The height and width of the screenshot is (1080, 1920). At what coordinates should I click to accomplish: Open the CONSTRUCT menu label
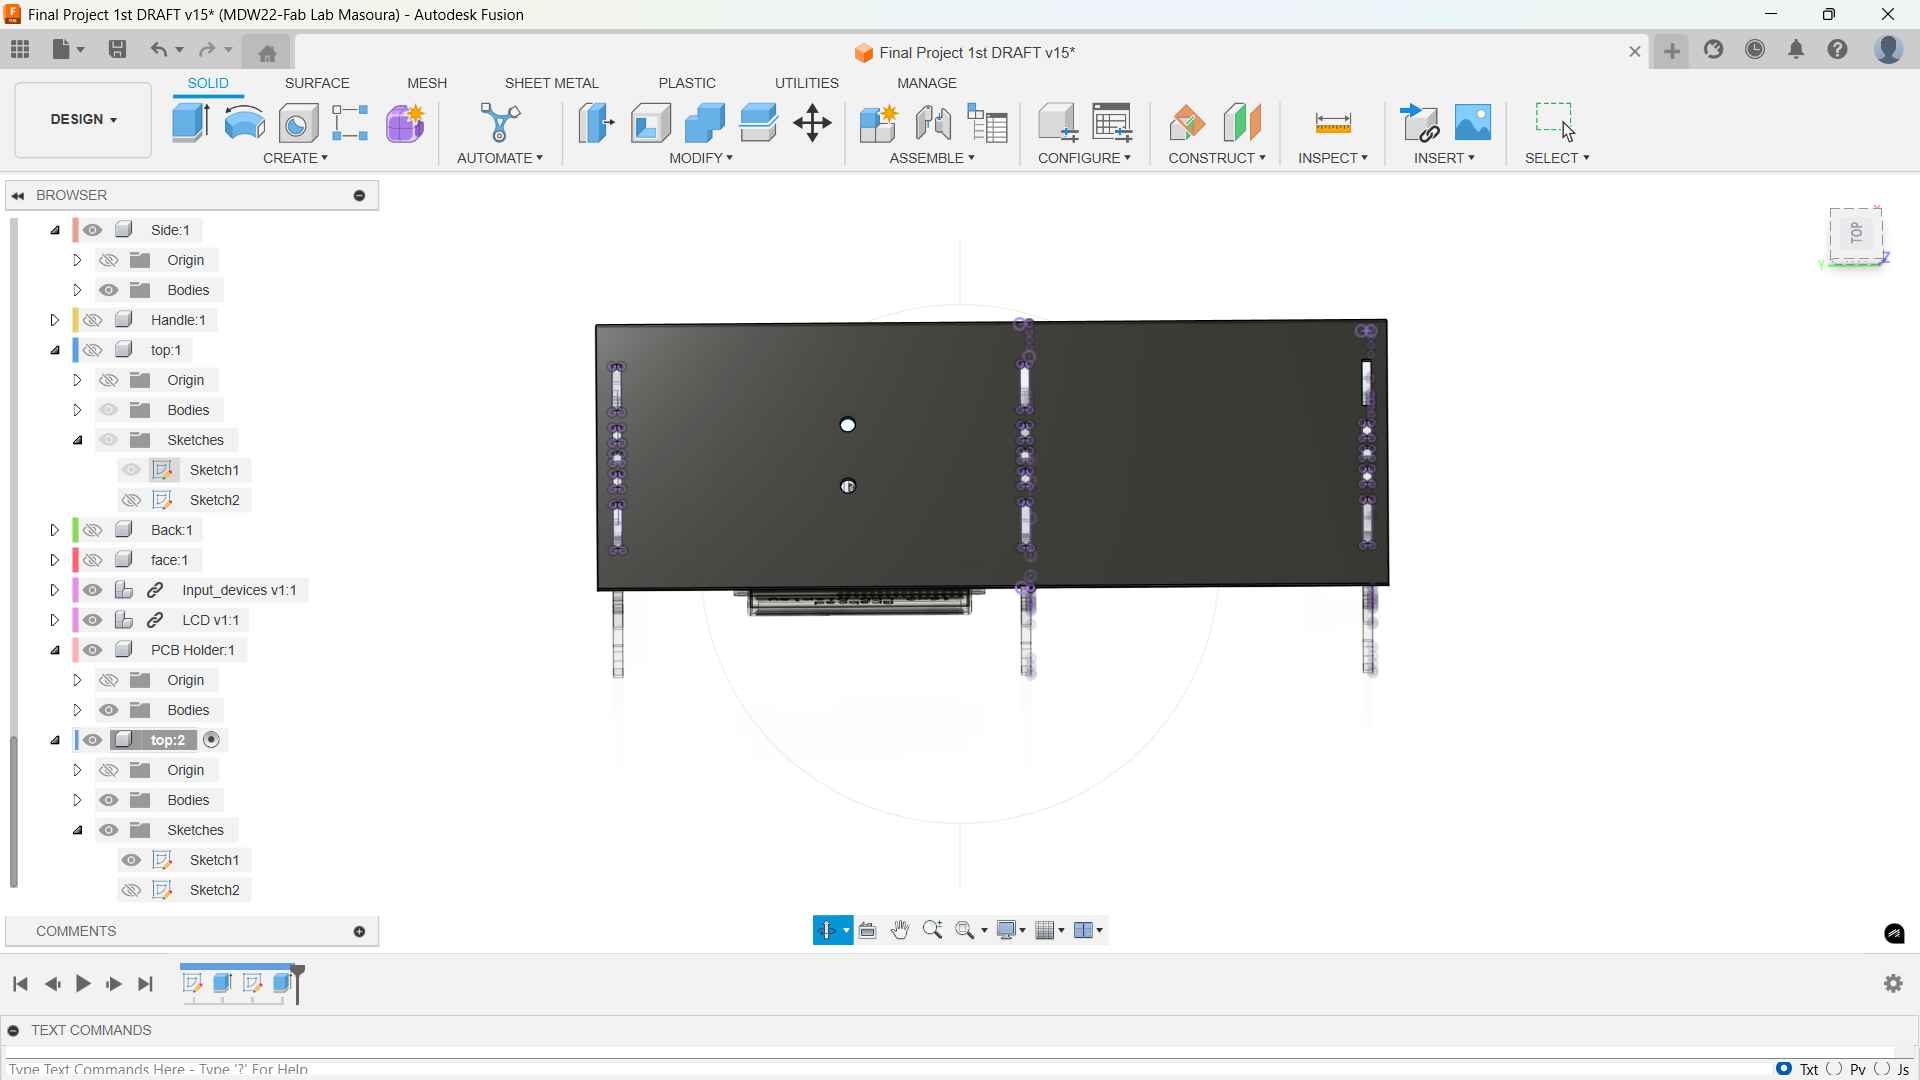click(x=1217, y=158)
